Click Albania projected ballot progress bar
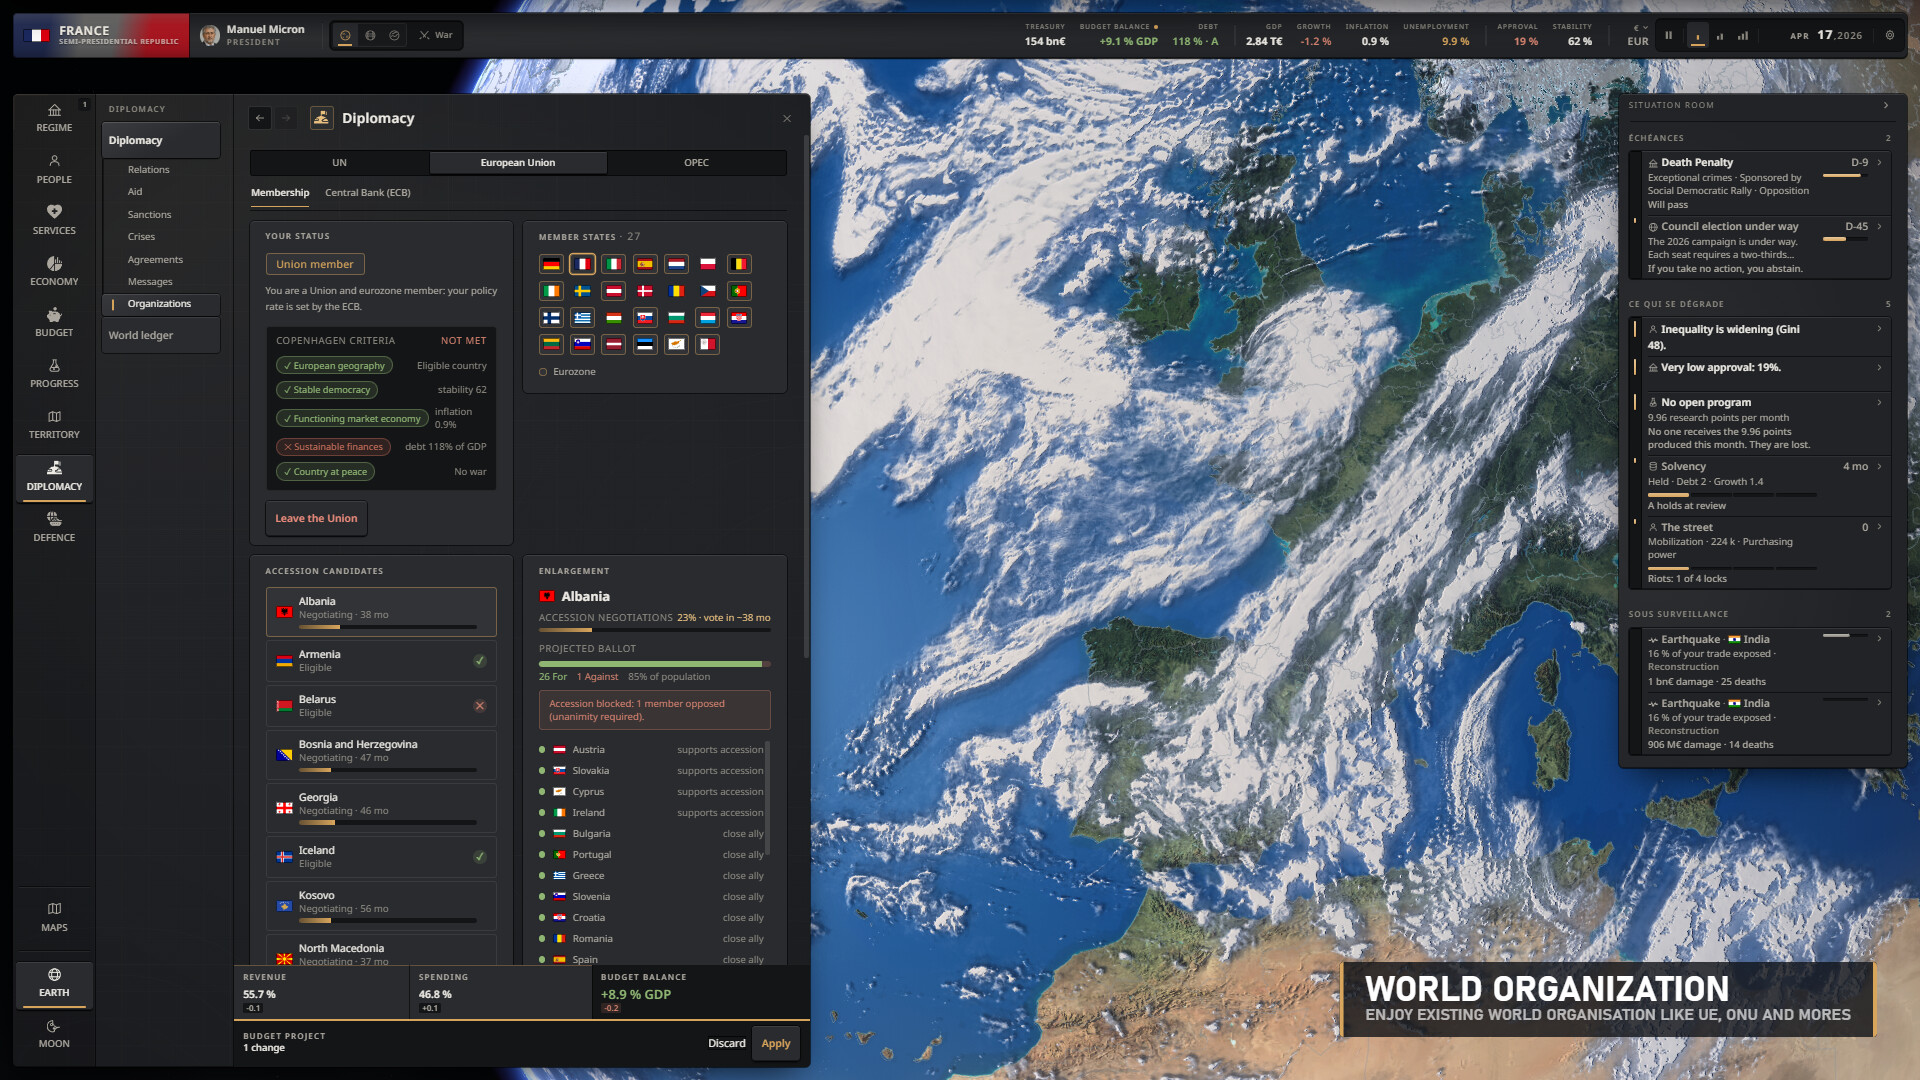Screen dimensions: 1920x1080 click(655, 664)
